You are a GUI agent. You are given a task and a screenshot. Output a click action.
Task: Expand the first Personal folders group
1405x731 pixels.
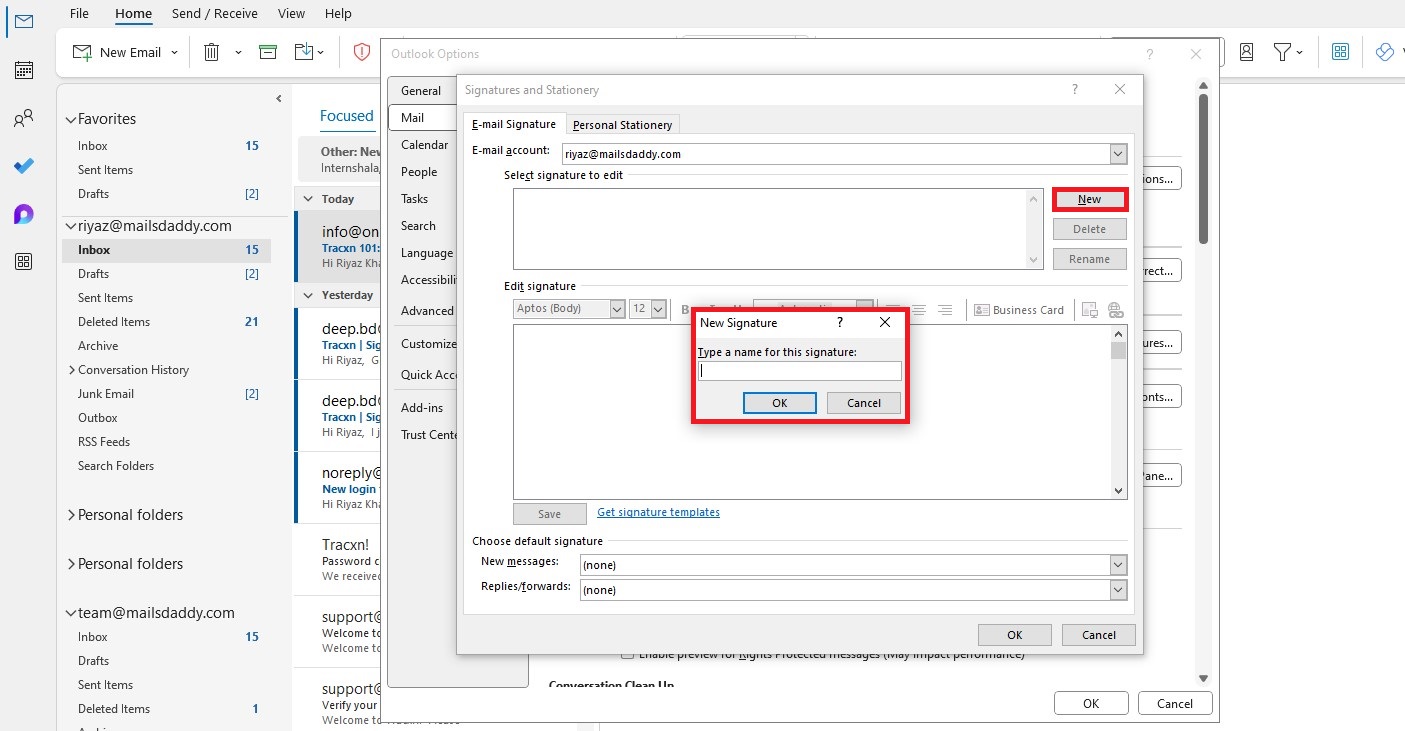(71, 515)
